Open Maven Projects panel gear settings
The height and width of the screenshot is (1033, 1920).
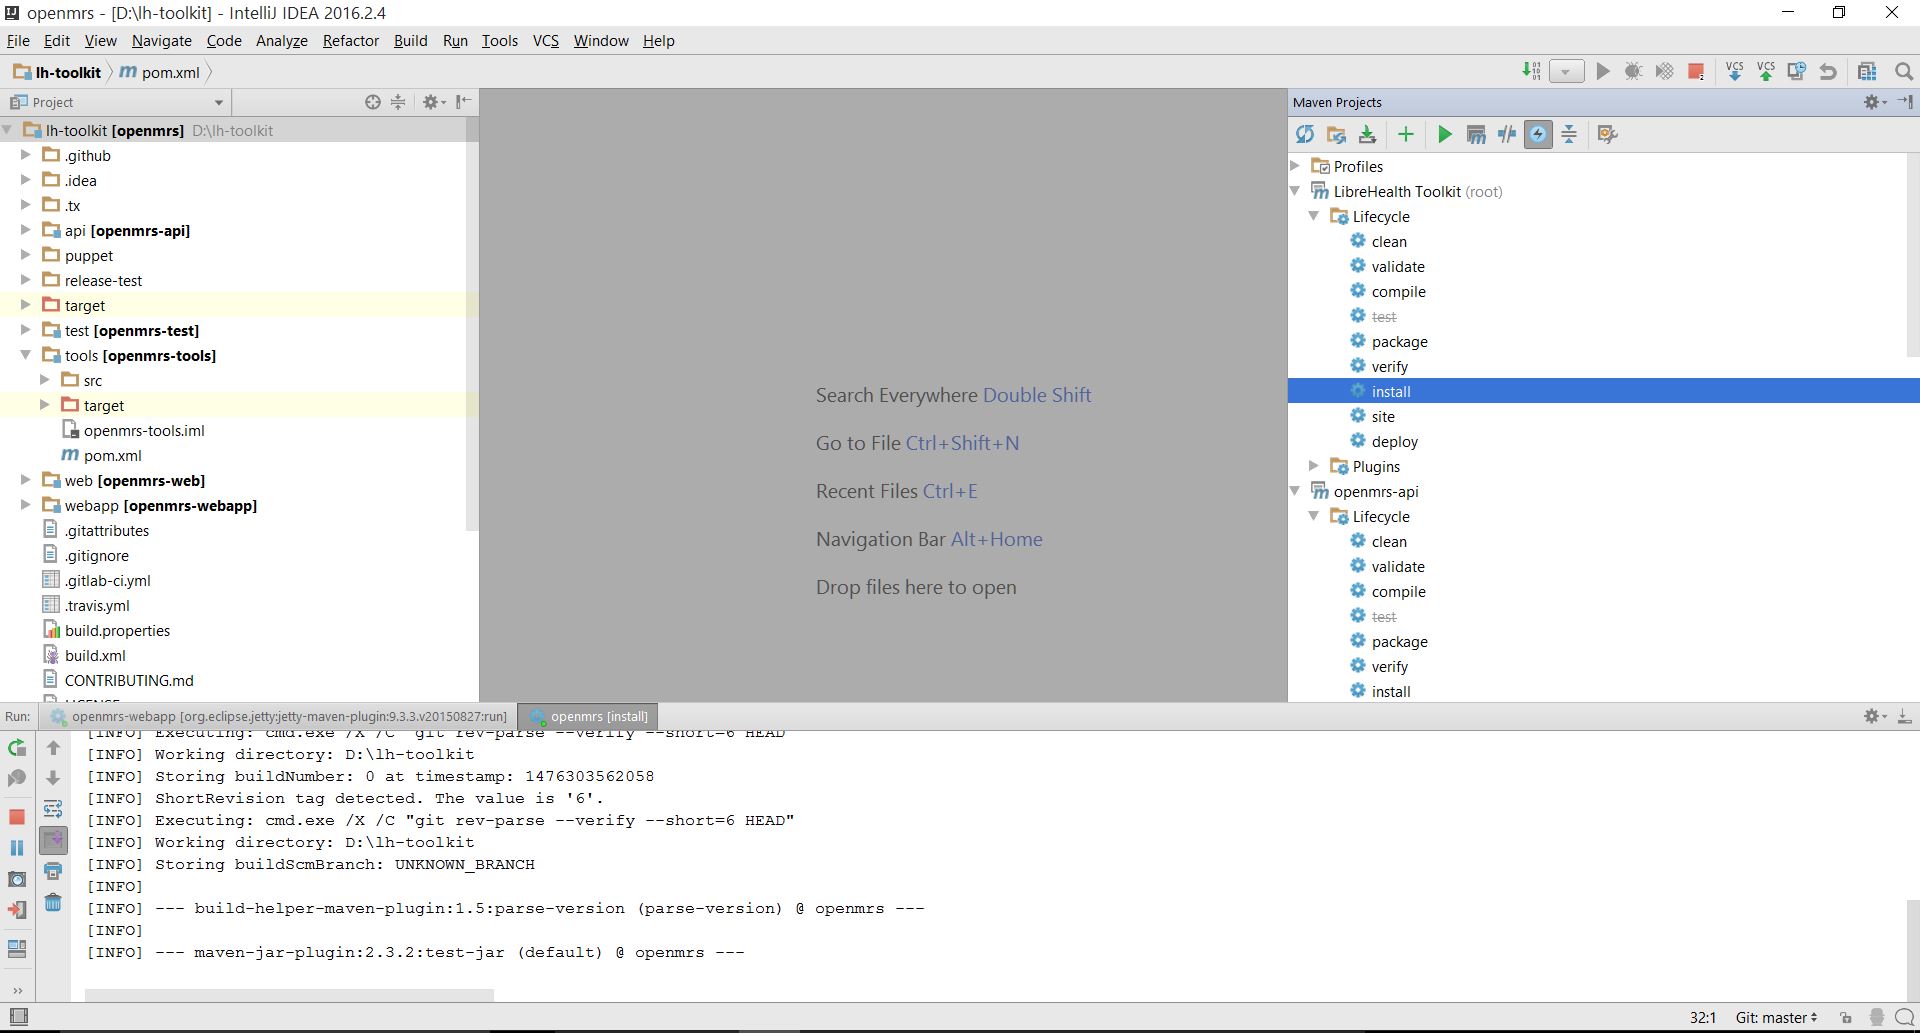point(1875,102)
